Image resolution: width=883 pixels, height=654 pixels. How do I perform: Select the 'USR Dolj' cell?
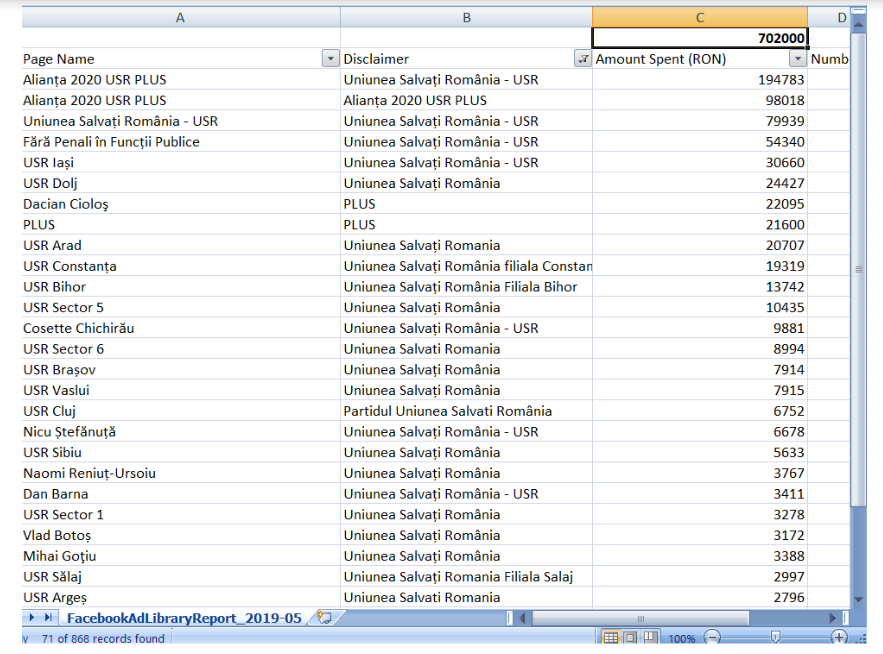pos(181,183)
